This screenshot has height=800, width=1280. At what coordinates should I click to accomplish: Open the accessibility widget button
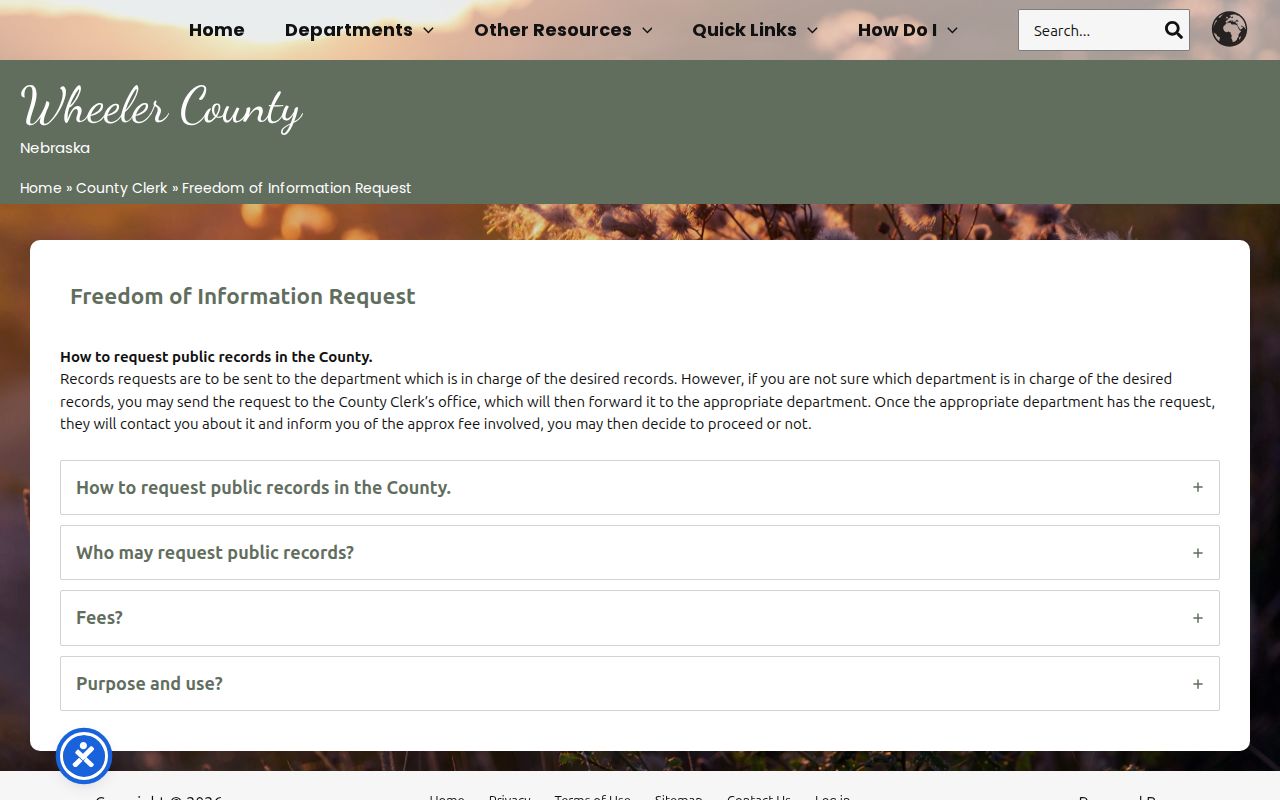[x=84, y=756]
